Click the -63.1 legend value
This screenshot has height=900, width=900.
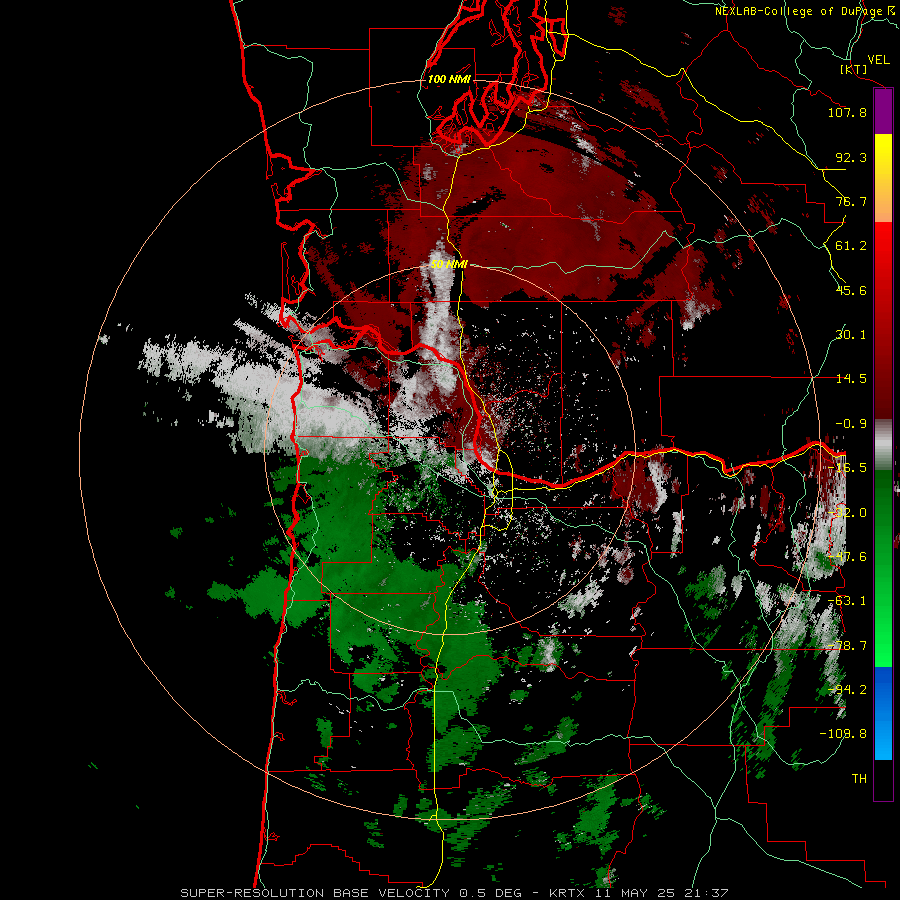click(847, 601)
